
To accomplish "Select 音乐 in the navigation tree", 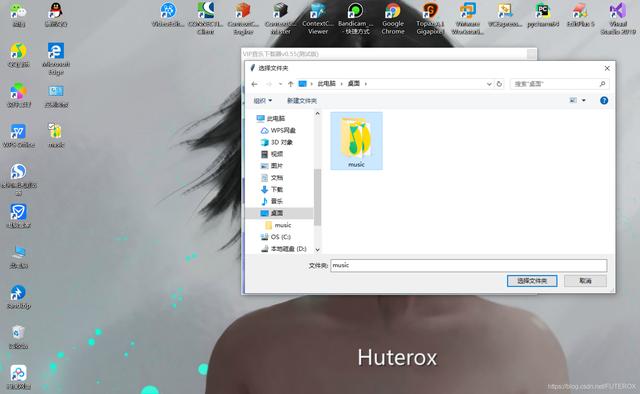I will [272, 201].
